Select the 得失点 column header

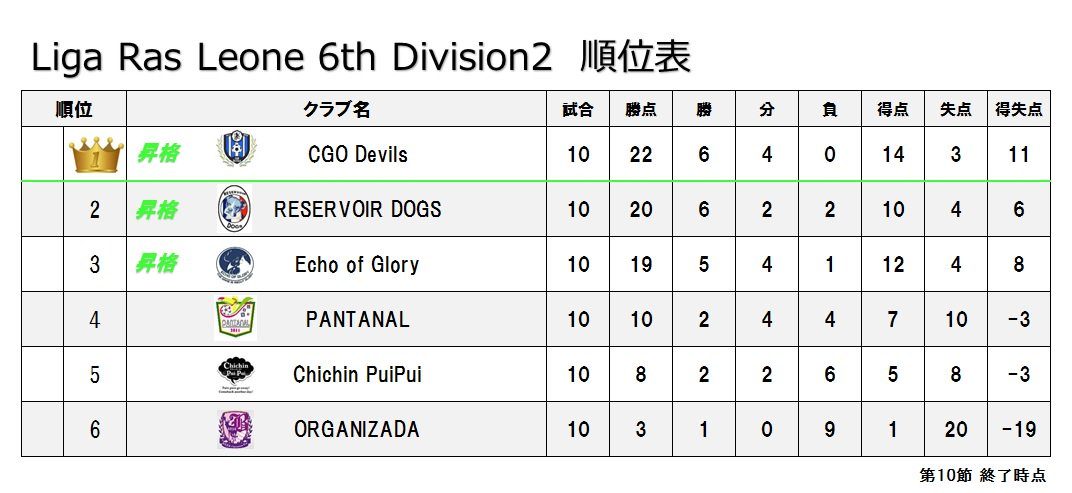[1019, 109]
